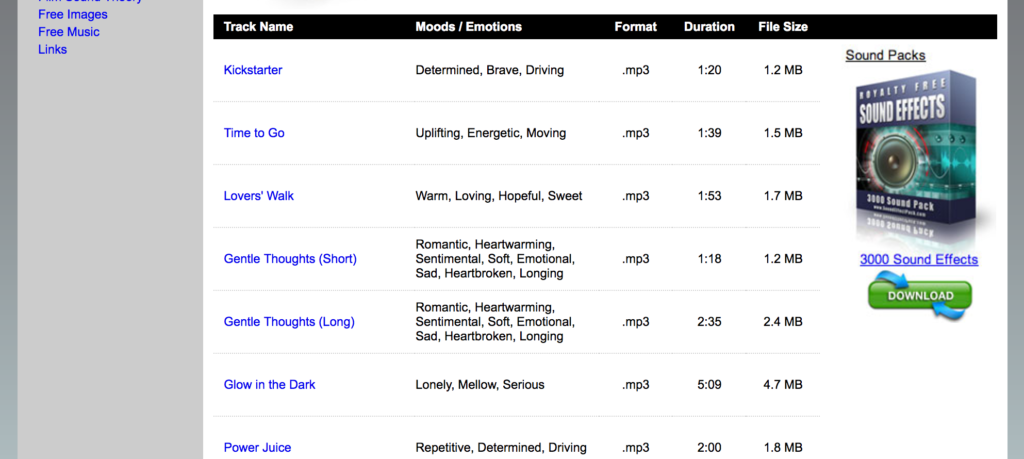Viewport: 1024px width, 459px height.
Task: Go to Free Music in sidebar
Action: (69, 32)
